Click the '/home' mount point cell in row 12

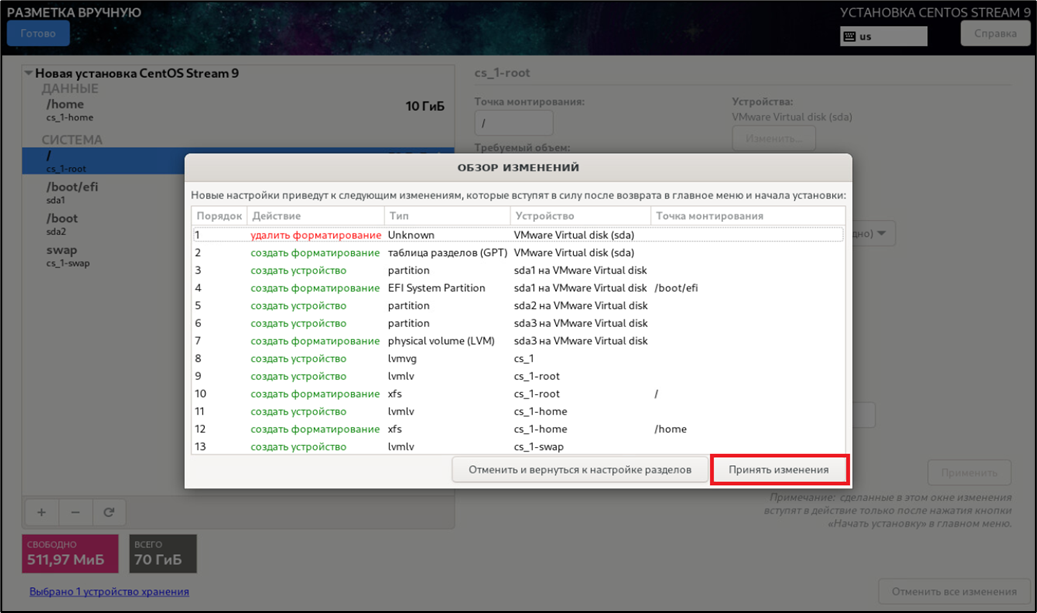(x=671, y=429)
